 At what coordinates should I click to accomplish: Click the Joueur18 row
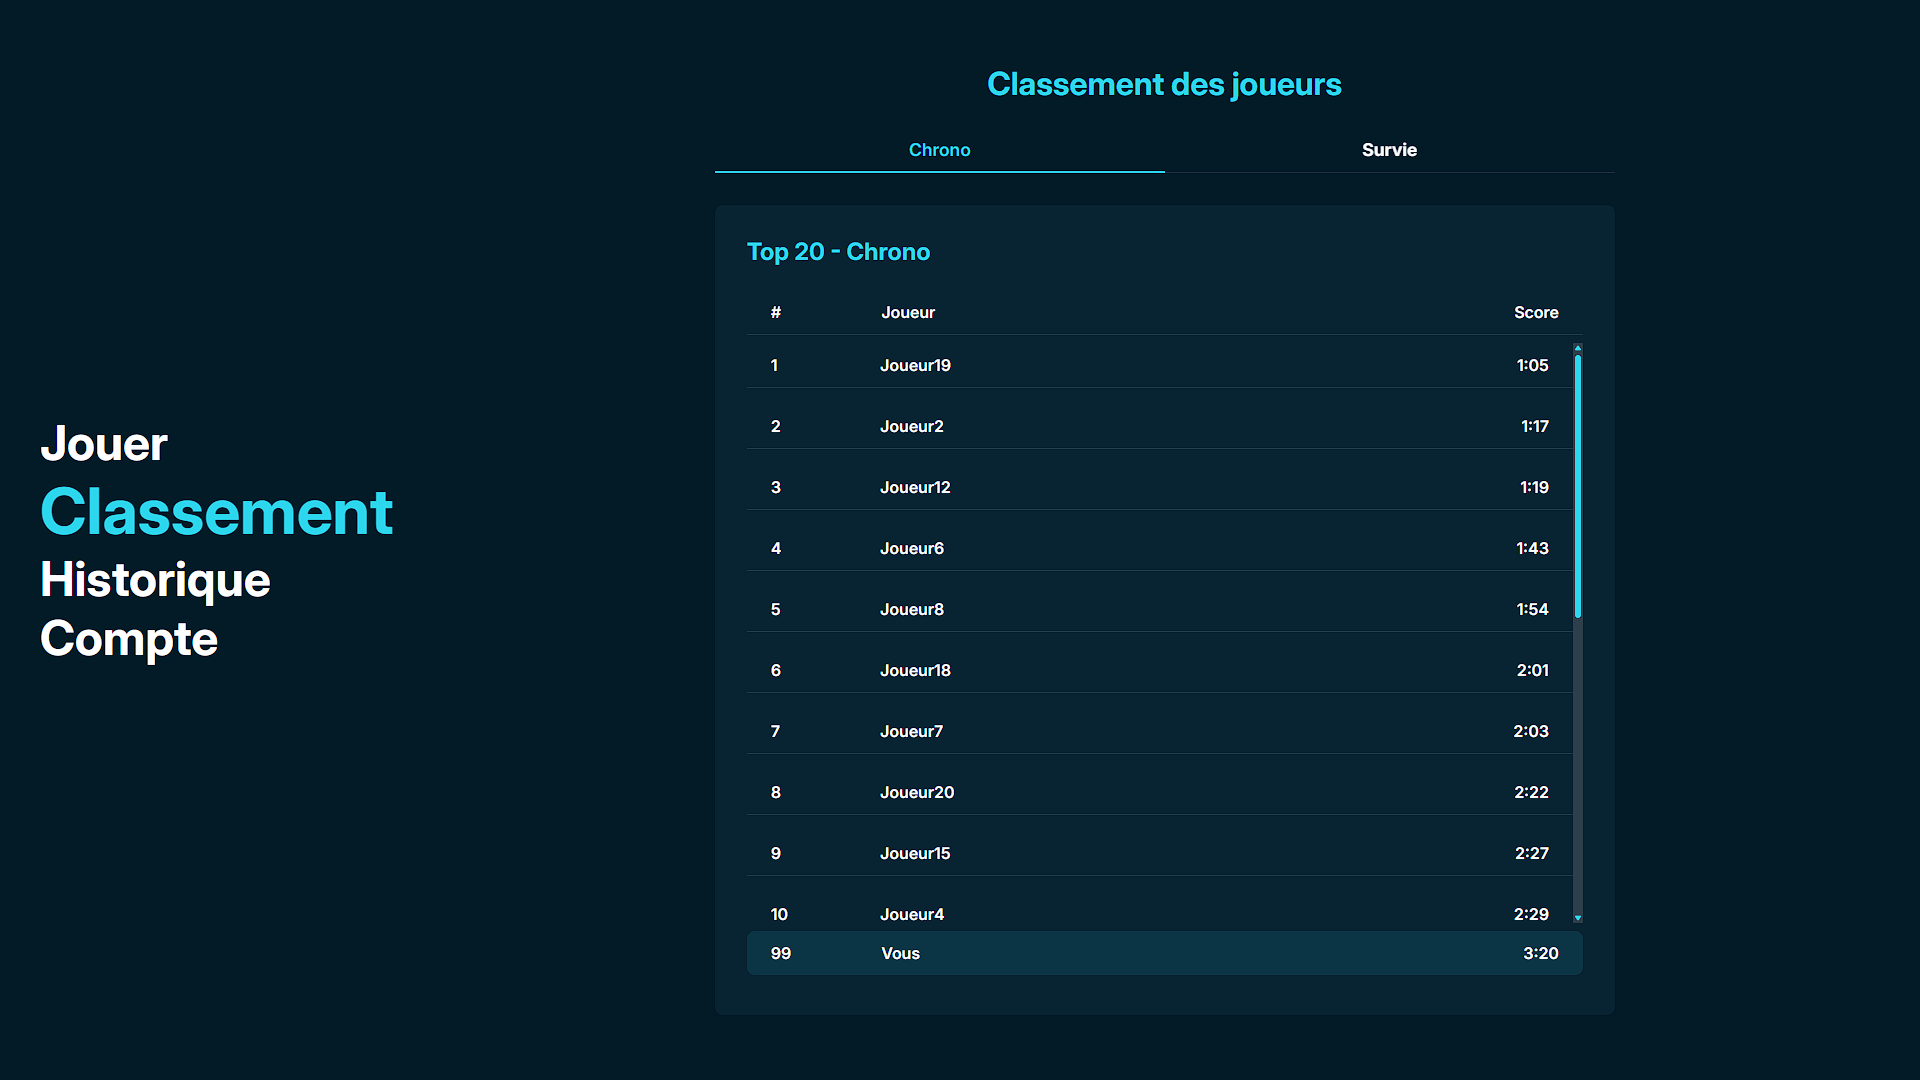click(x=1160, y=671)
